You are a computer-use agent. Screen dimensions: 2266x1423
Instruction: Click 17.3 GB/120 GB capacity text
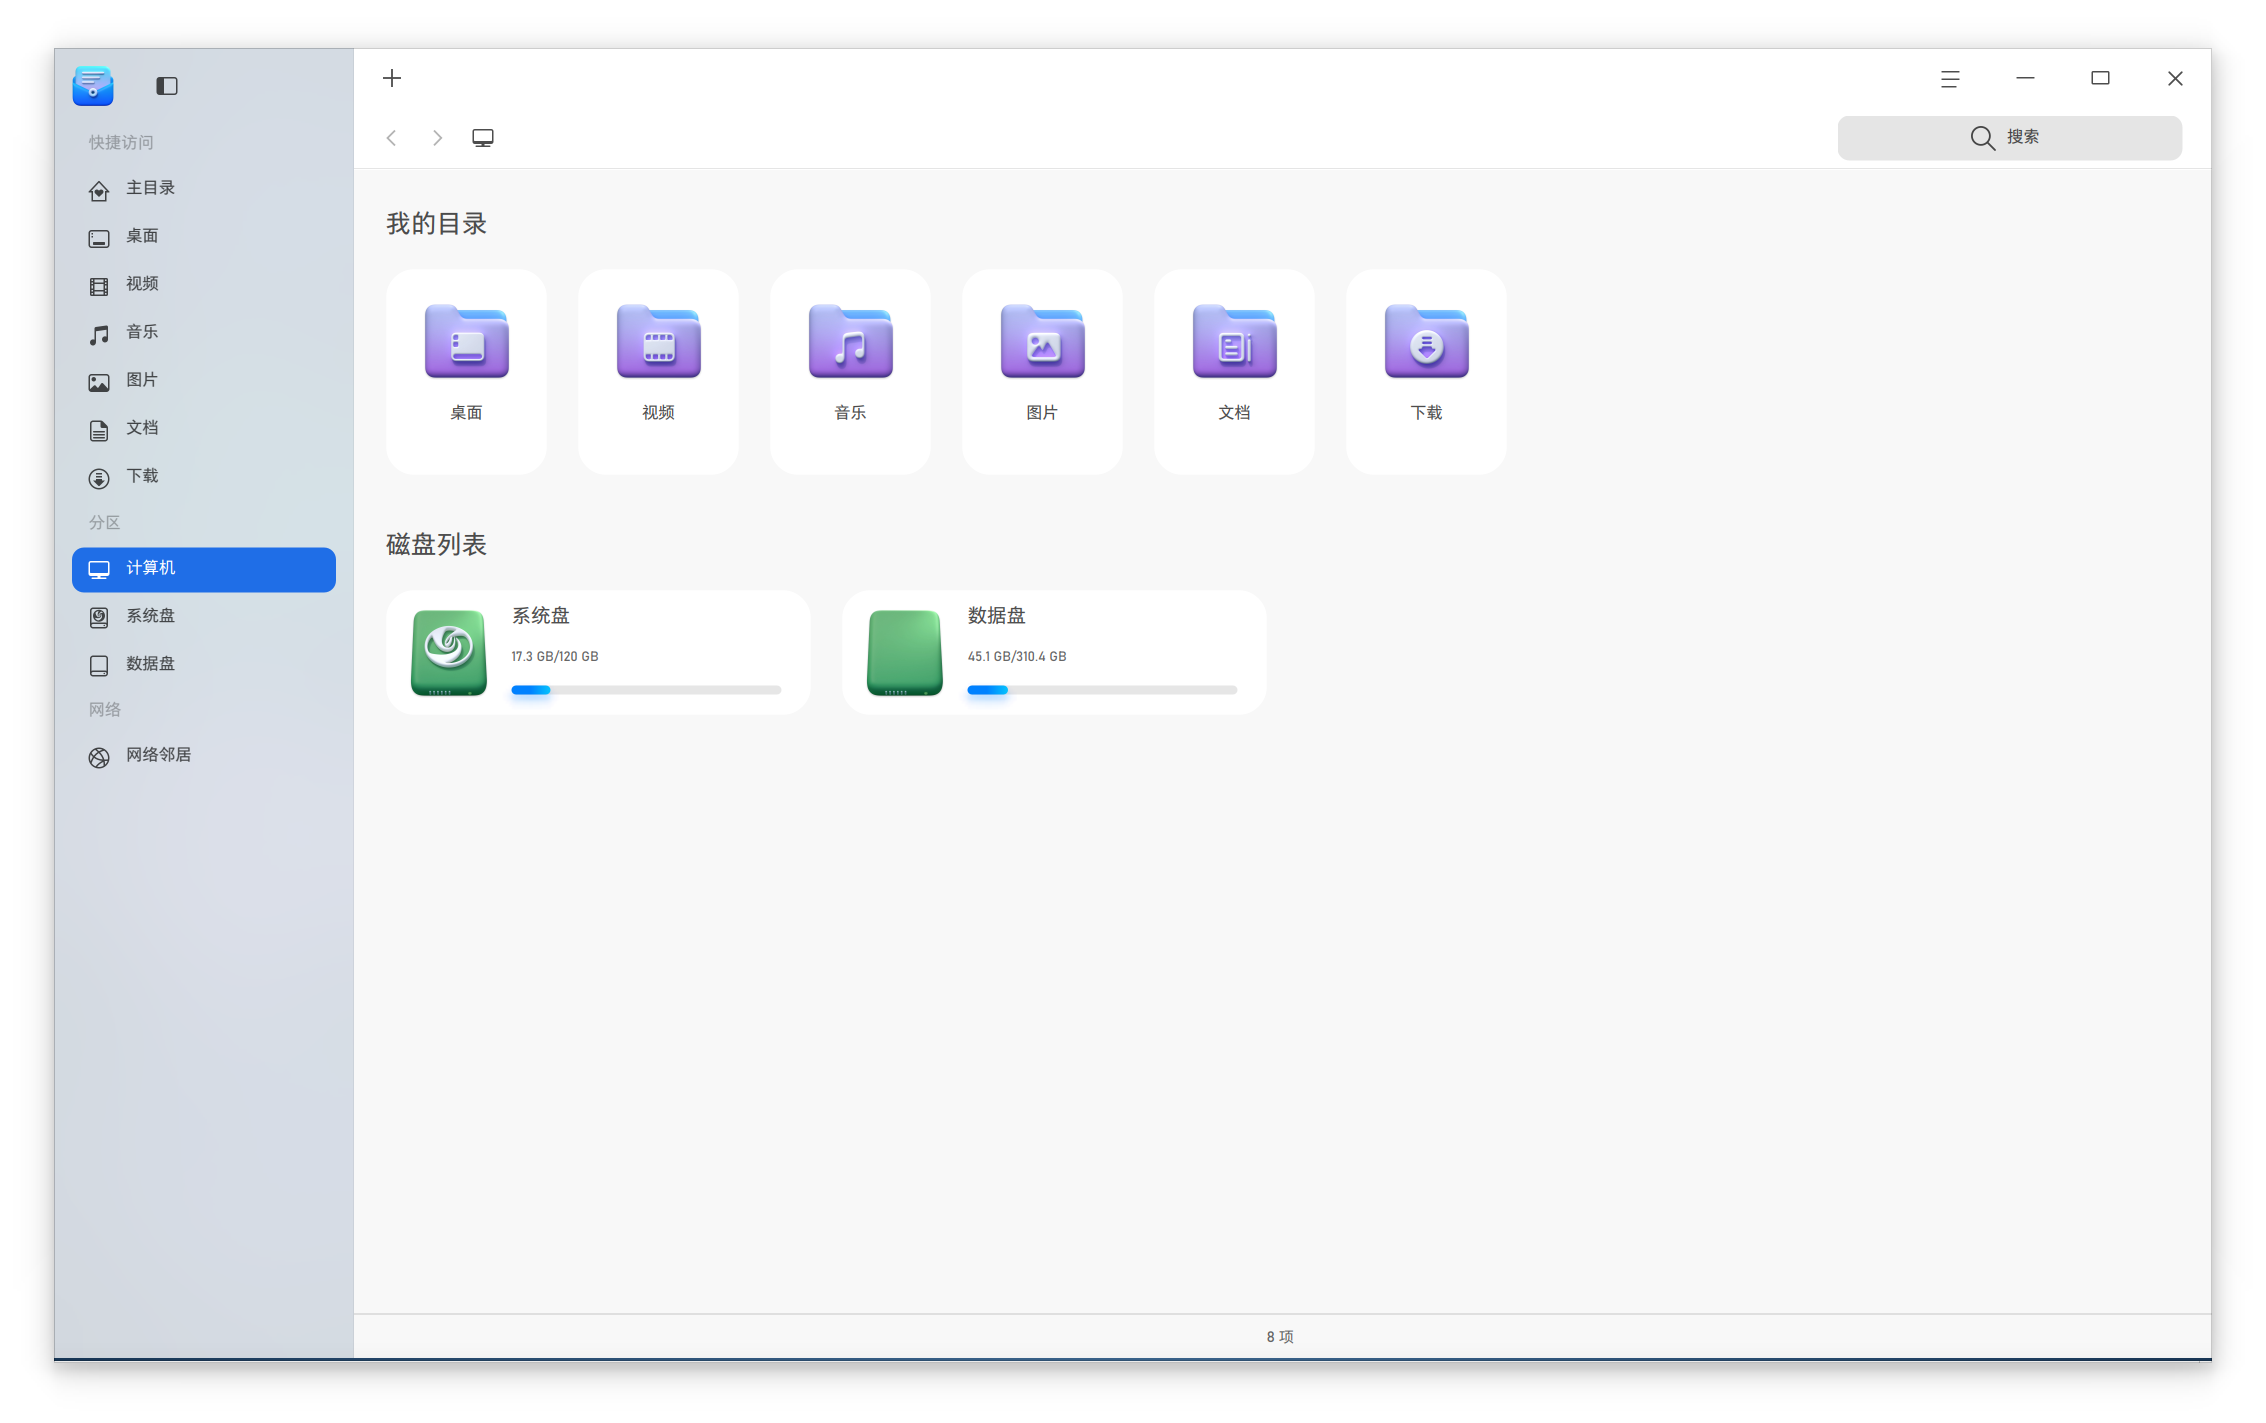[555, 657]
